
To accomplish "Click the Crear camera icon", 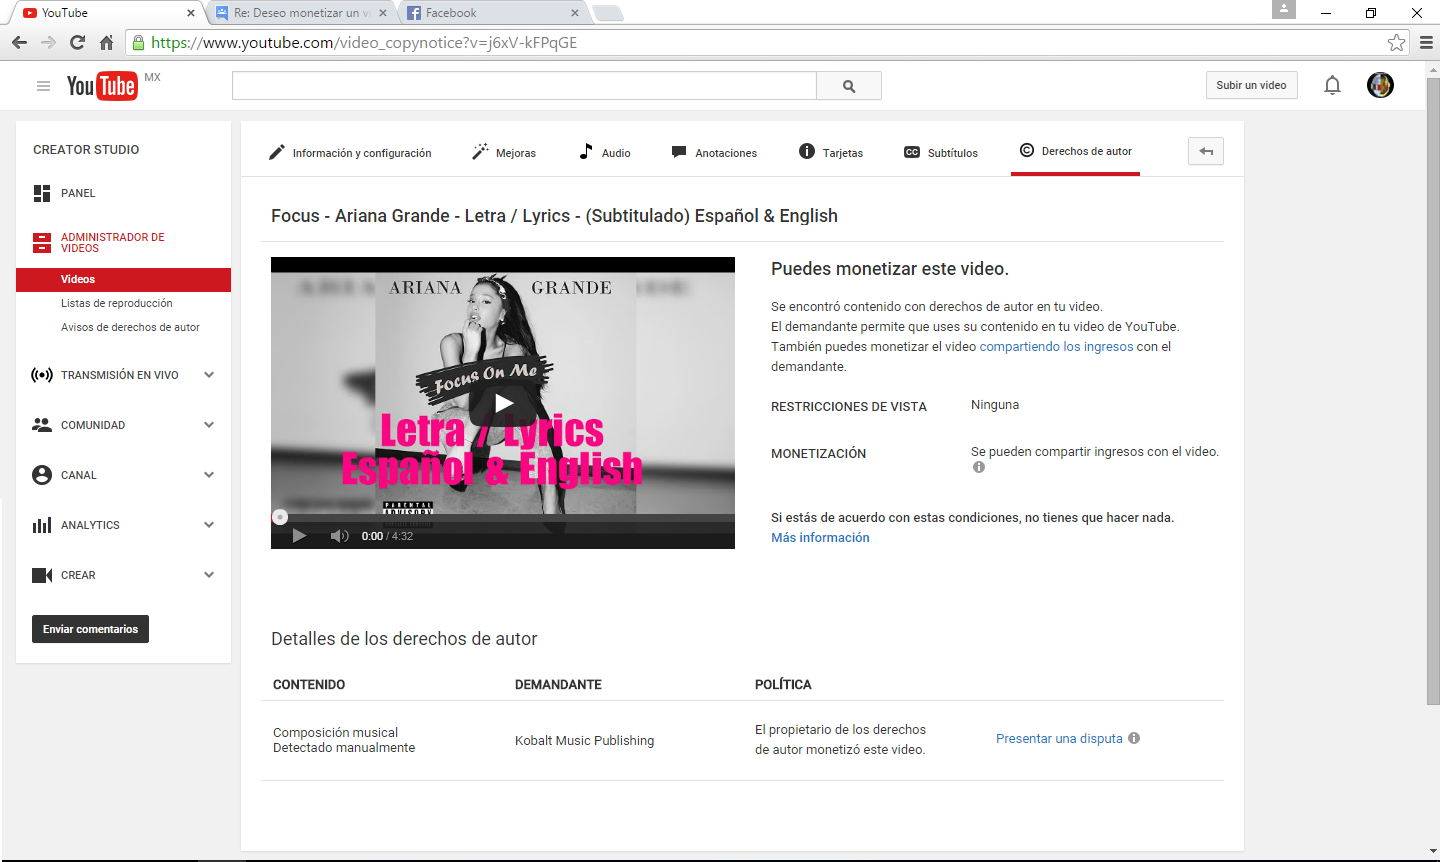I will [x=42, y=575].
